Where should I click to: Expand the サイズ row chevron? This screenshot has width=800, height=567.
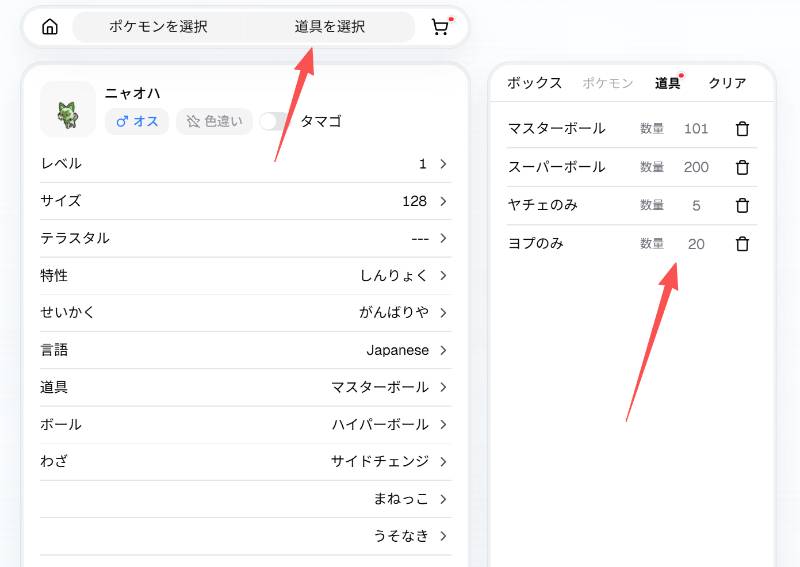pyautogui.click(x=443, y=201)
